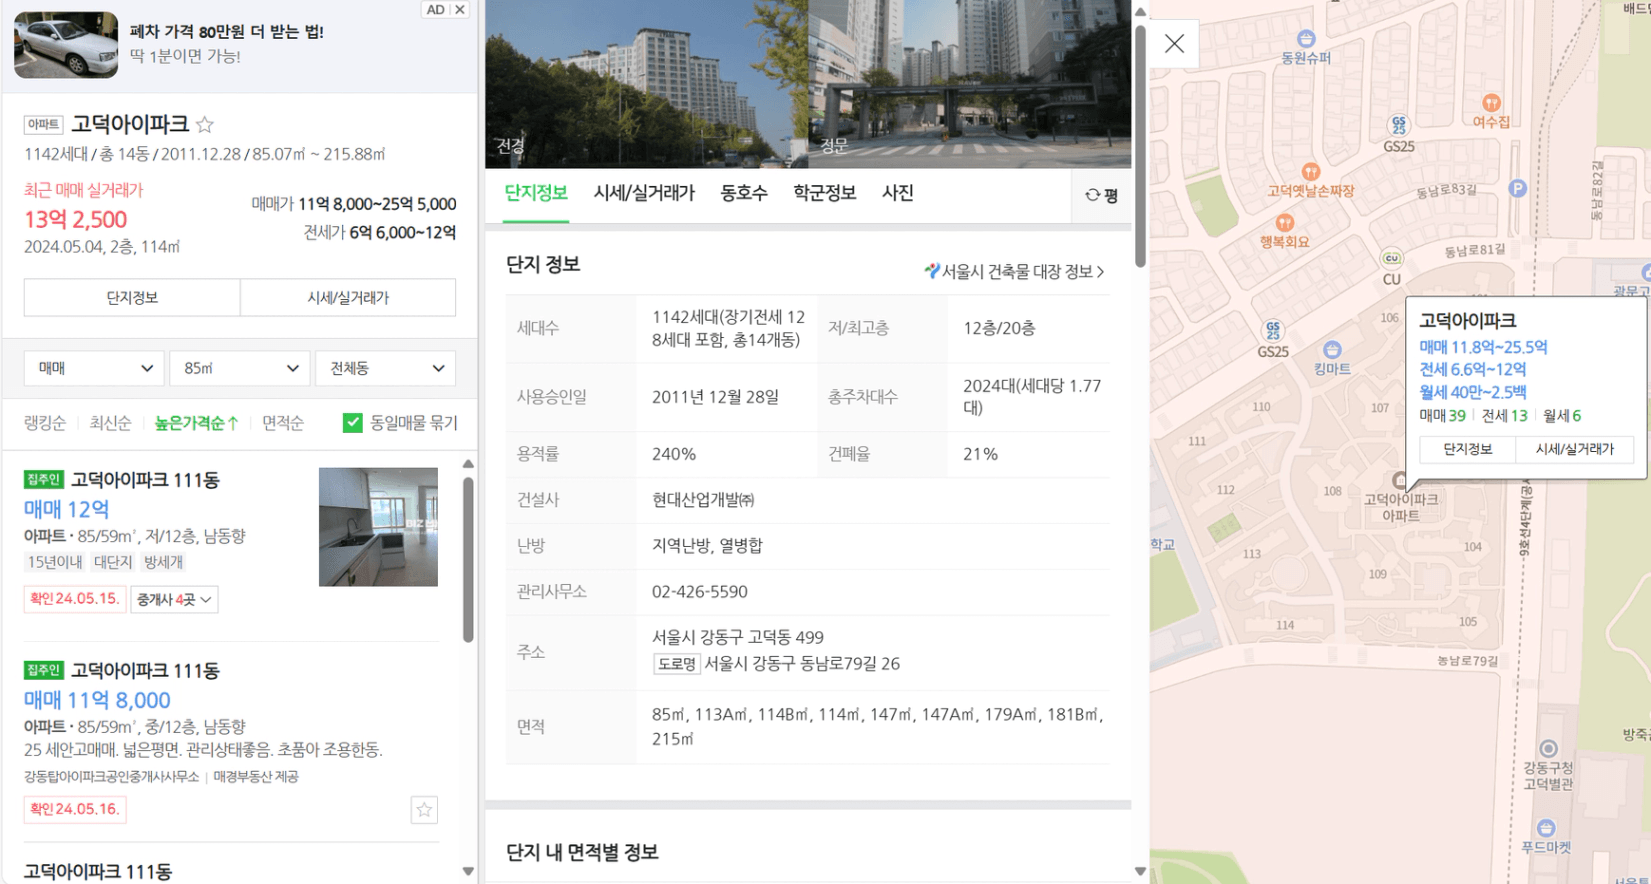This screenshot has width=1651, height=884.
Task: Click the GS25 icon near 킹마트
Action: (x=1273, y=330)
